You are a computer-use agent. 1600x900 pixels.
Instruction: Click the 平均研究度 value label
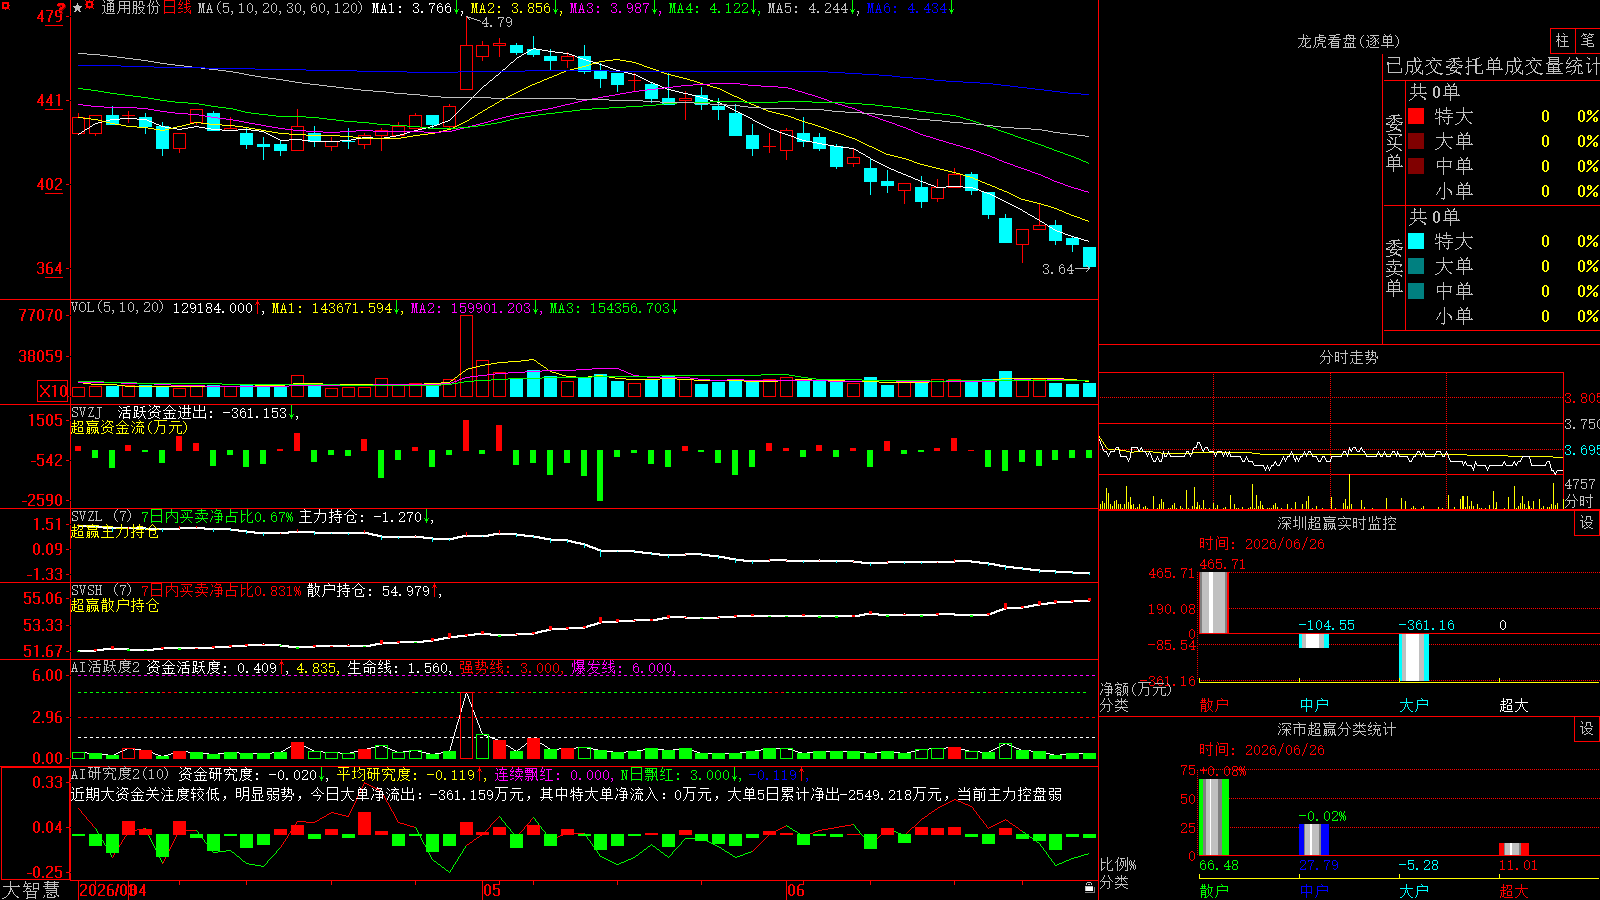coord(407,774)
